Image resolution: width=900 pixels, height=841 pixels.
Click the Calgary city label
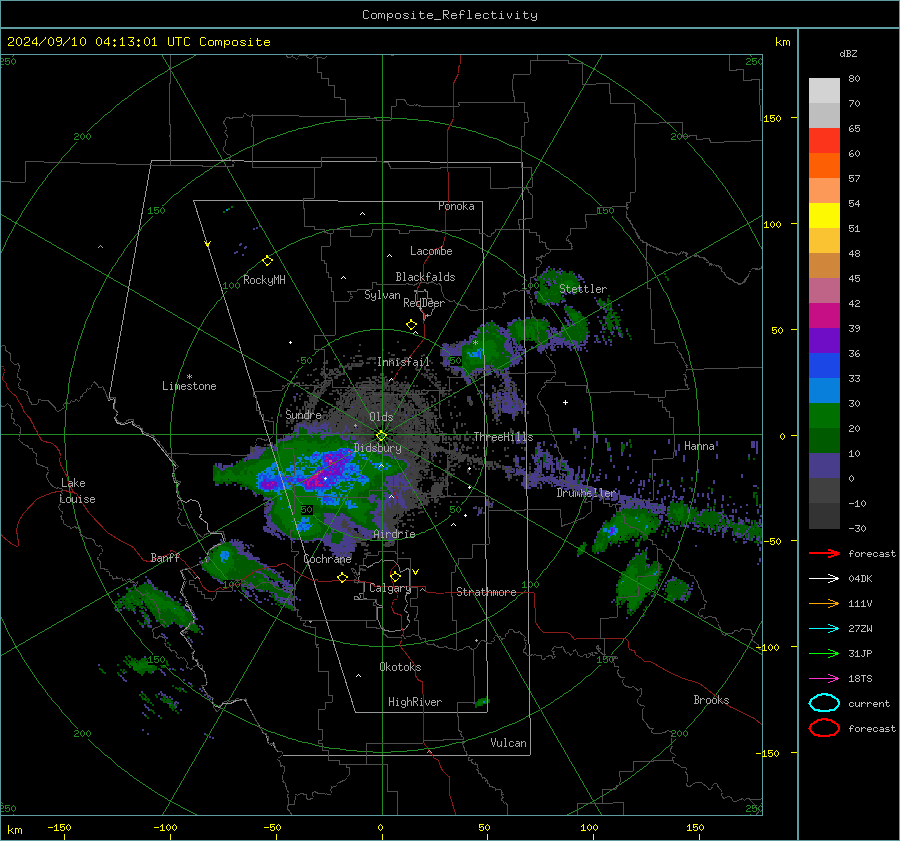(390, 588)
